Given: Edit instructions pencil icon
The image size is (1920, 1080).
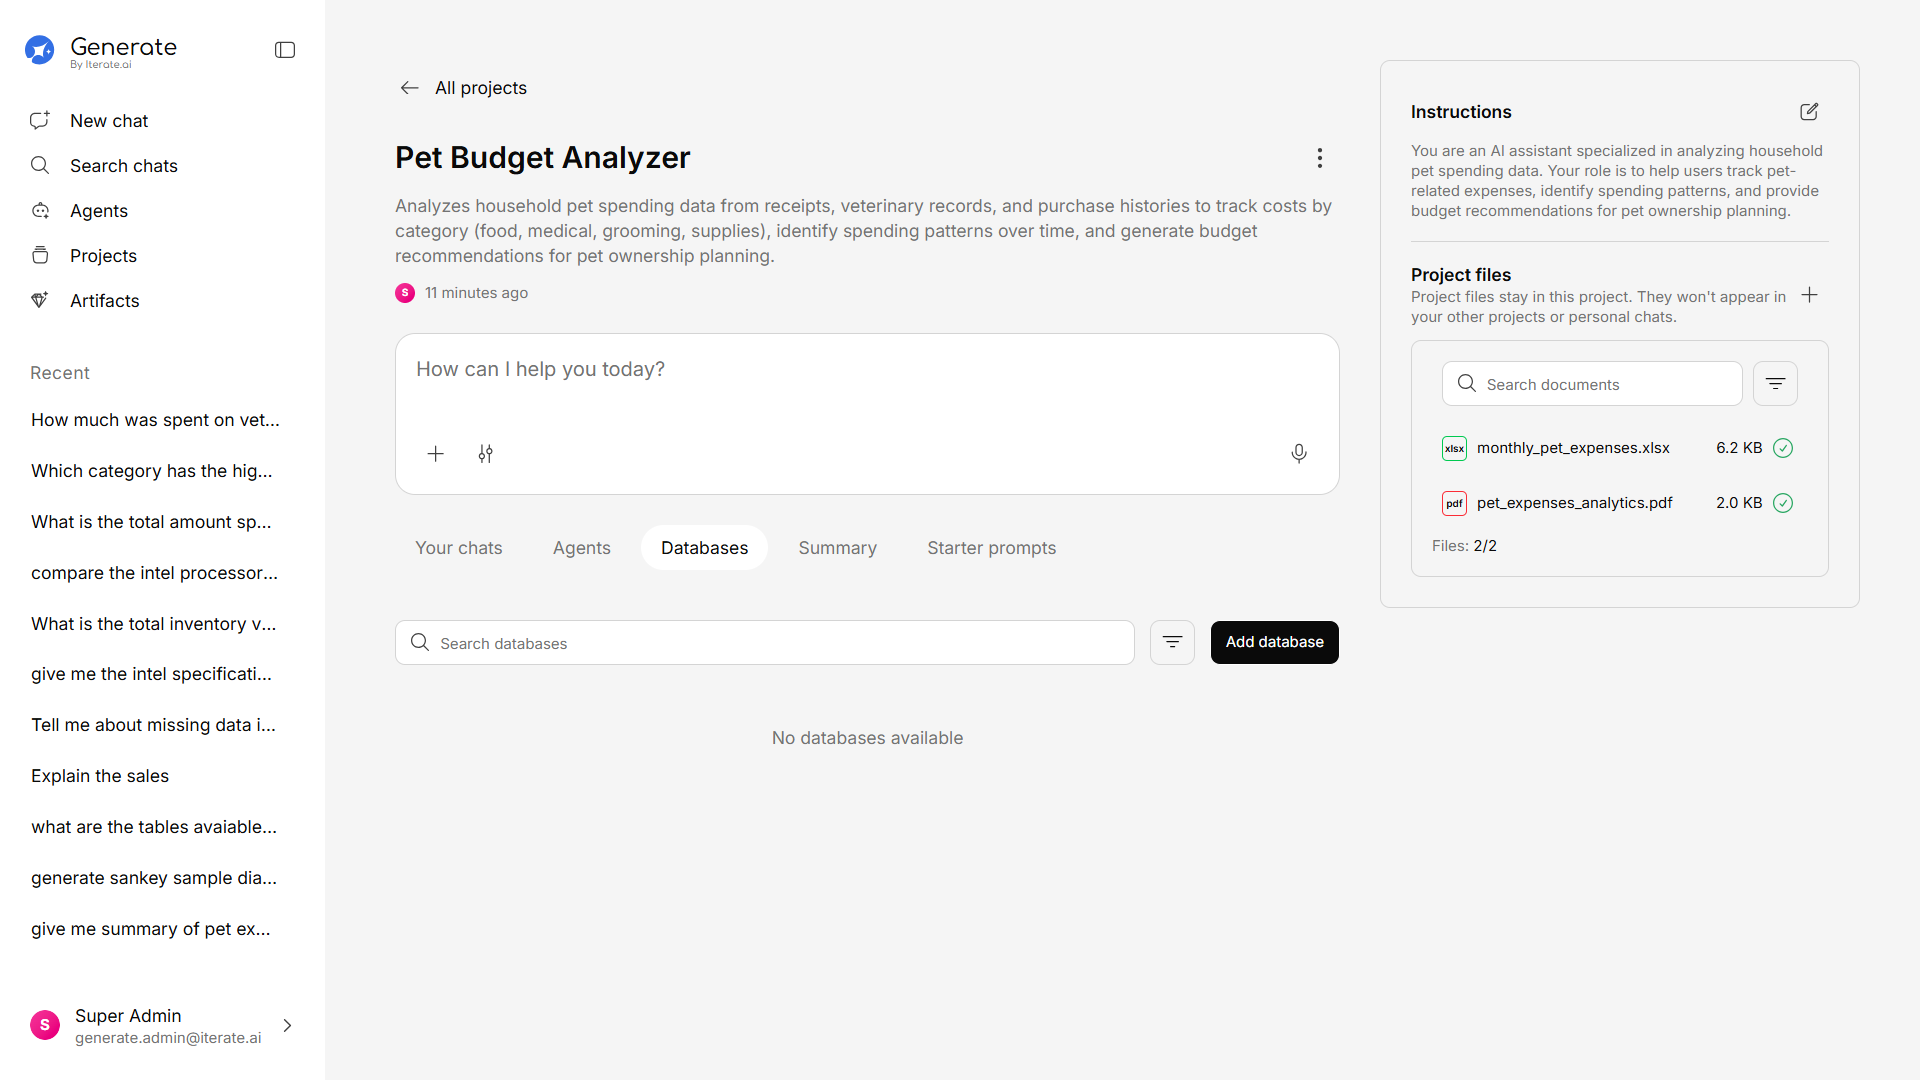Looking at the screenshot, I should coord(1808,112).
